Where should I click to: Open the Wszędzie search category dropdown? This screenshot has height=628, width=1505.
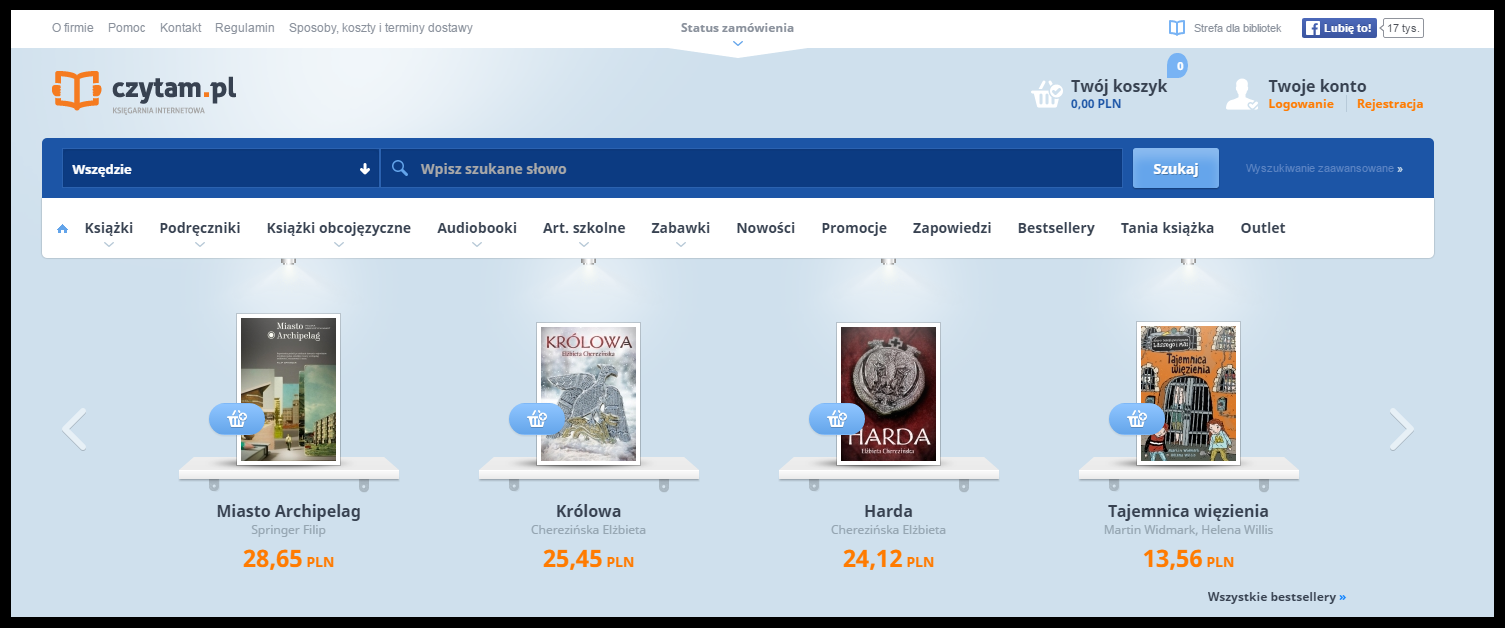220,169
